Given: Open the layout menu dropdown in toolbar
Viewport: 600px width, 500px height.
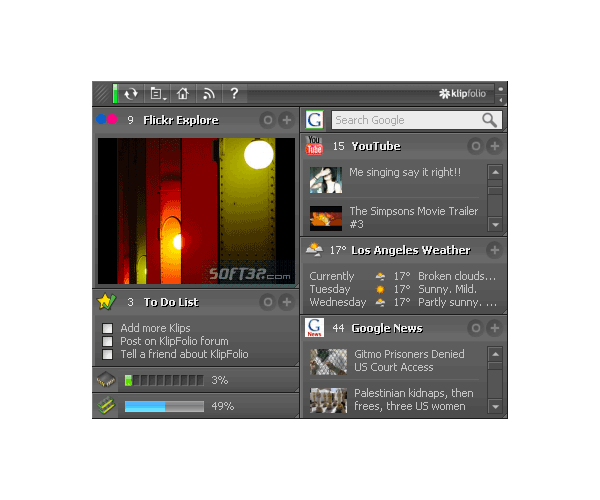Looking at the screenshot, I should (157, 94).
